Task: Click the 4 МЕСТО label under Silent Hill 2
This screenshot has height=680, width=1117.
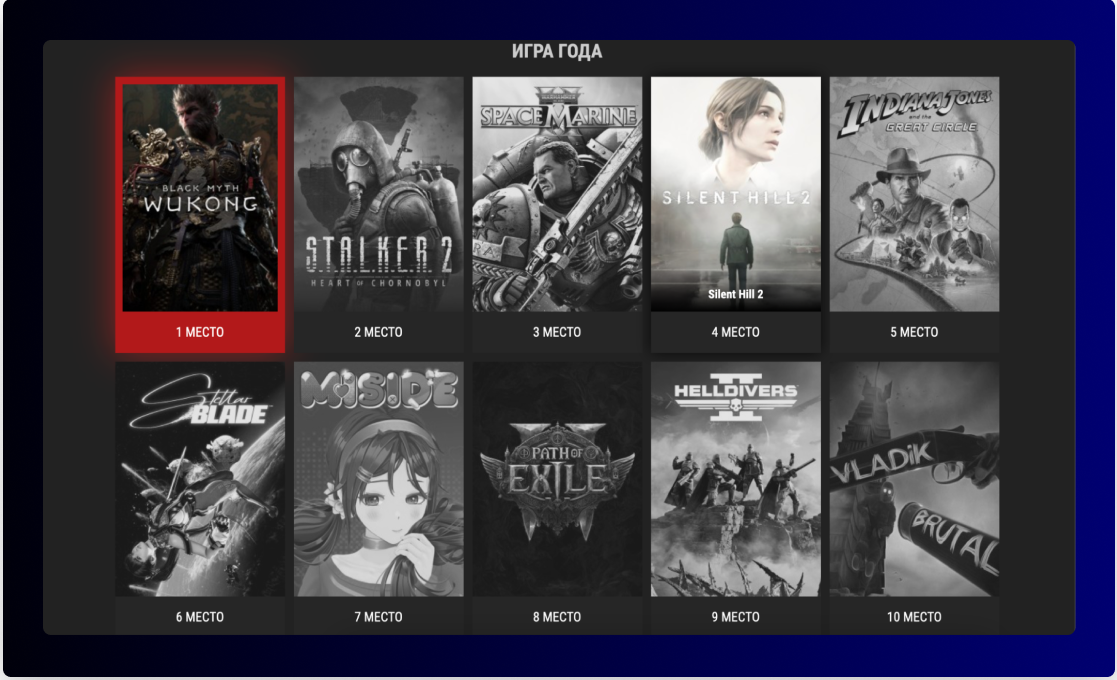Action: point(735,332)
